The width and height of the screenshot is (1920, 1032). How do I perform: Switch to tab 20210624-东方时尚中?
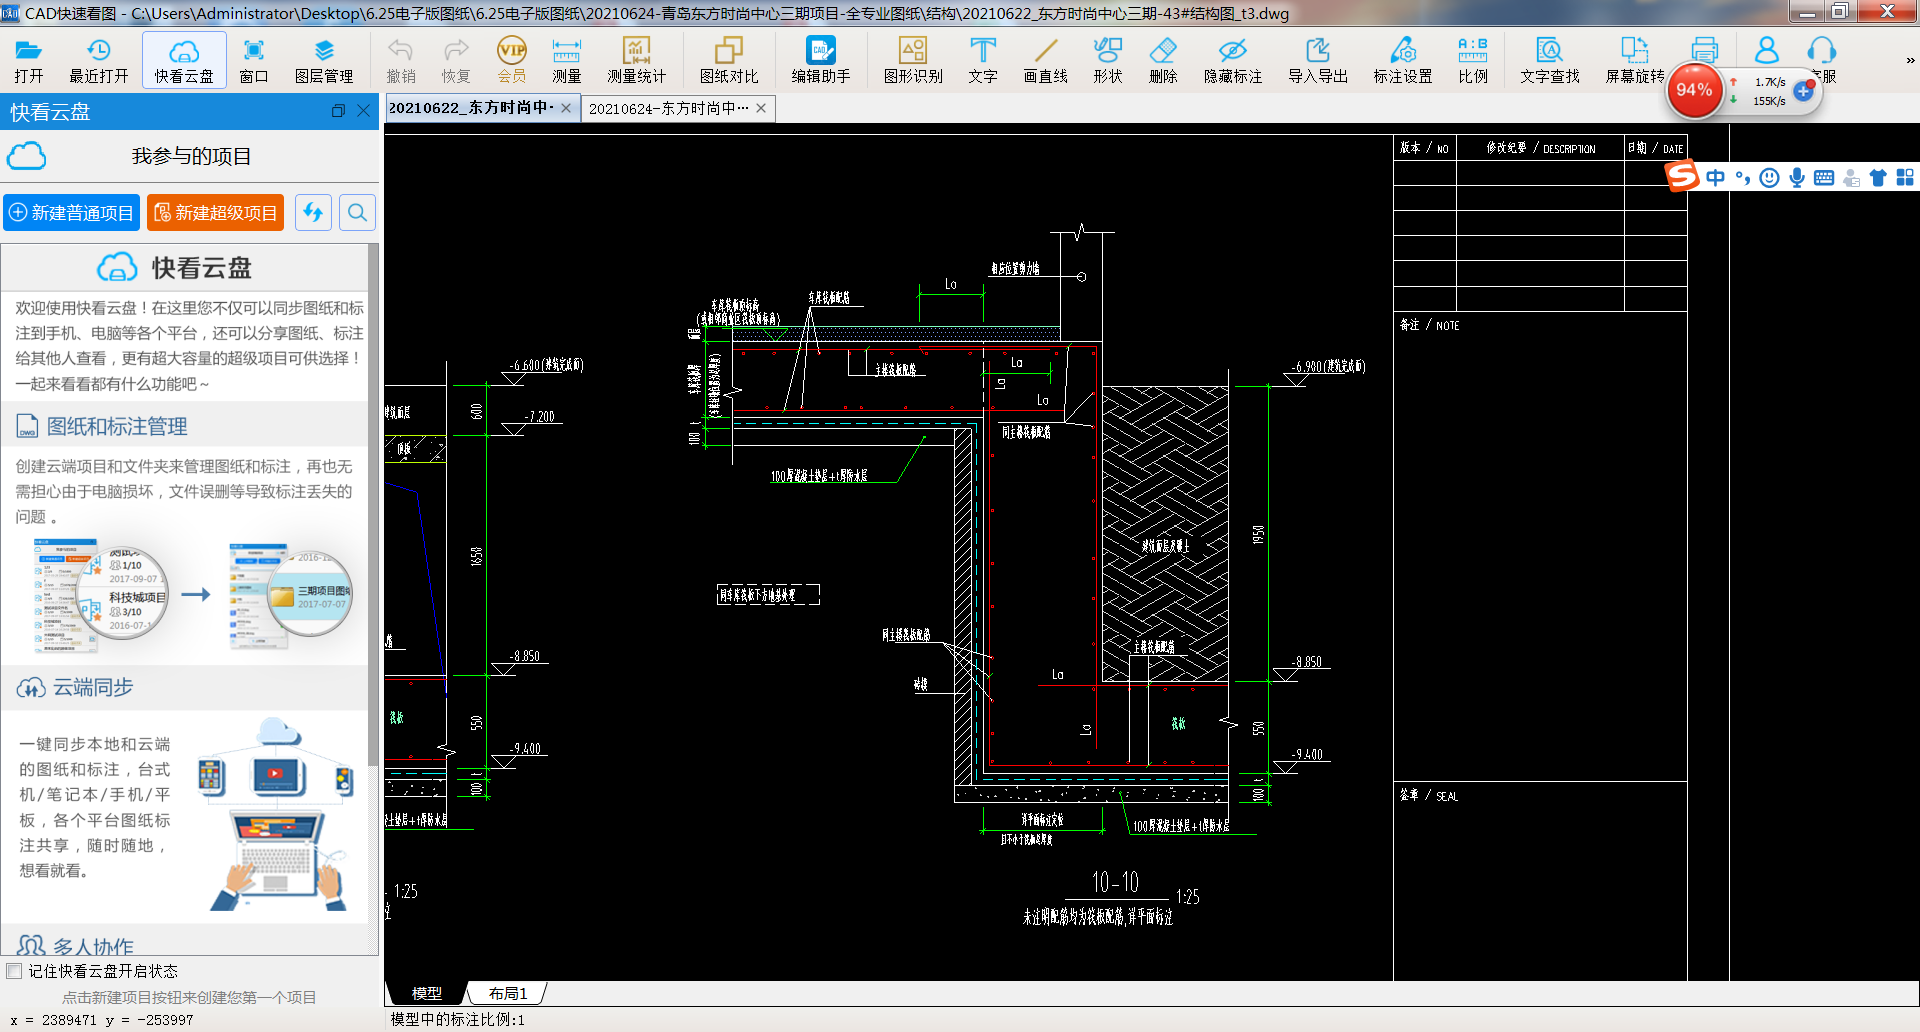click(x=668, y=108)
